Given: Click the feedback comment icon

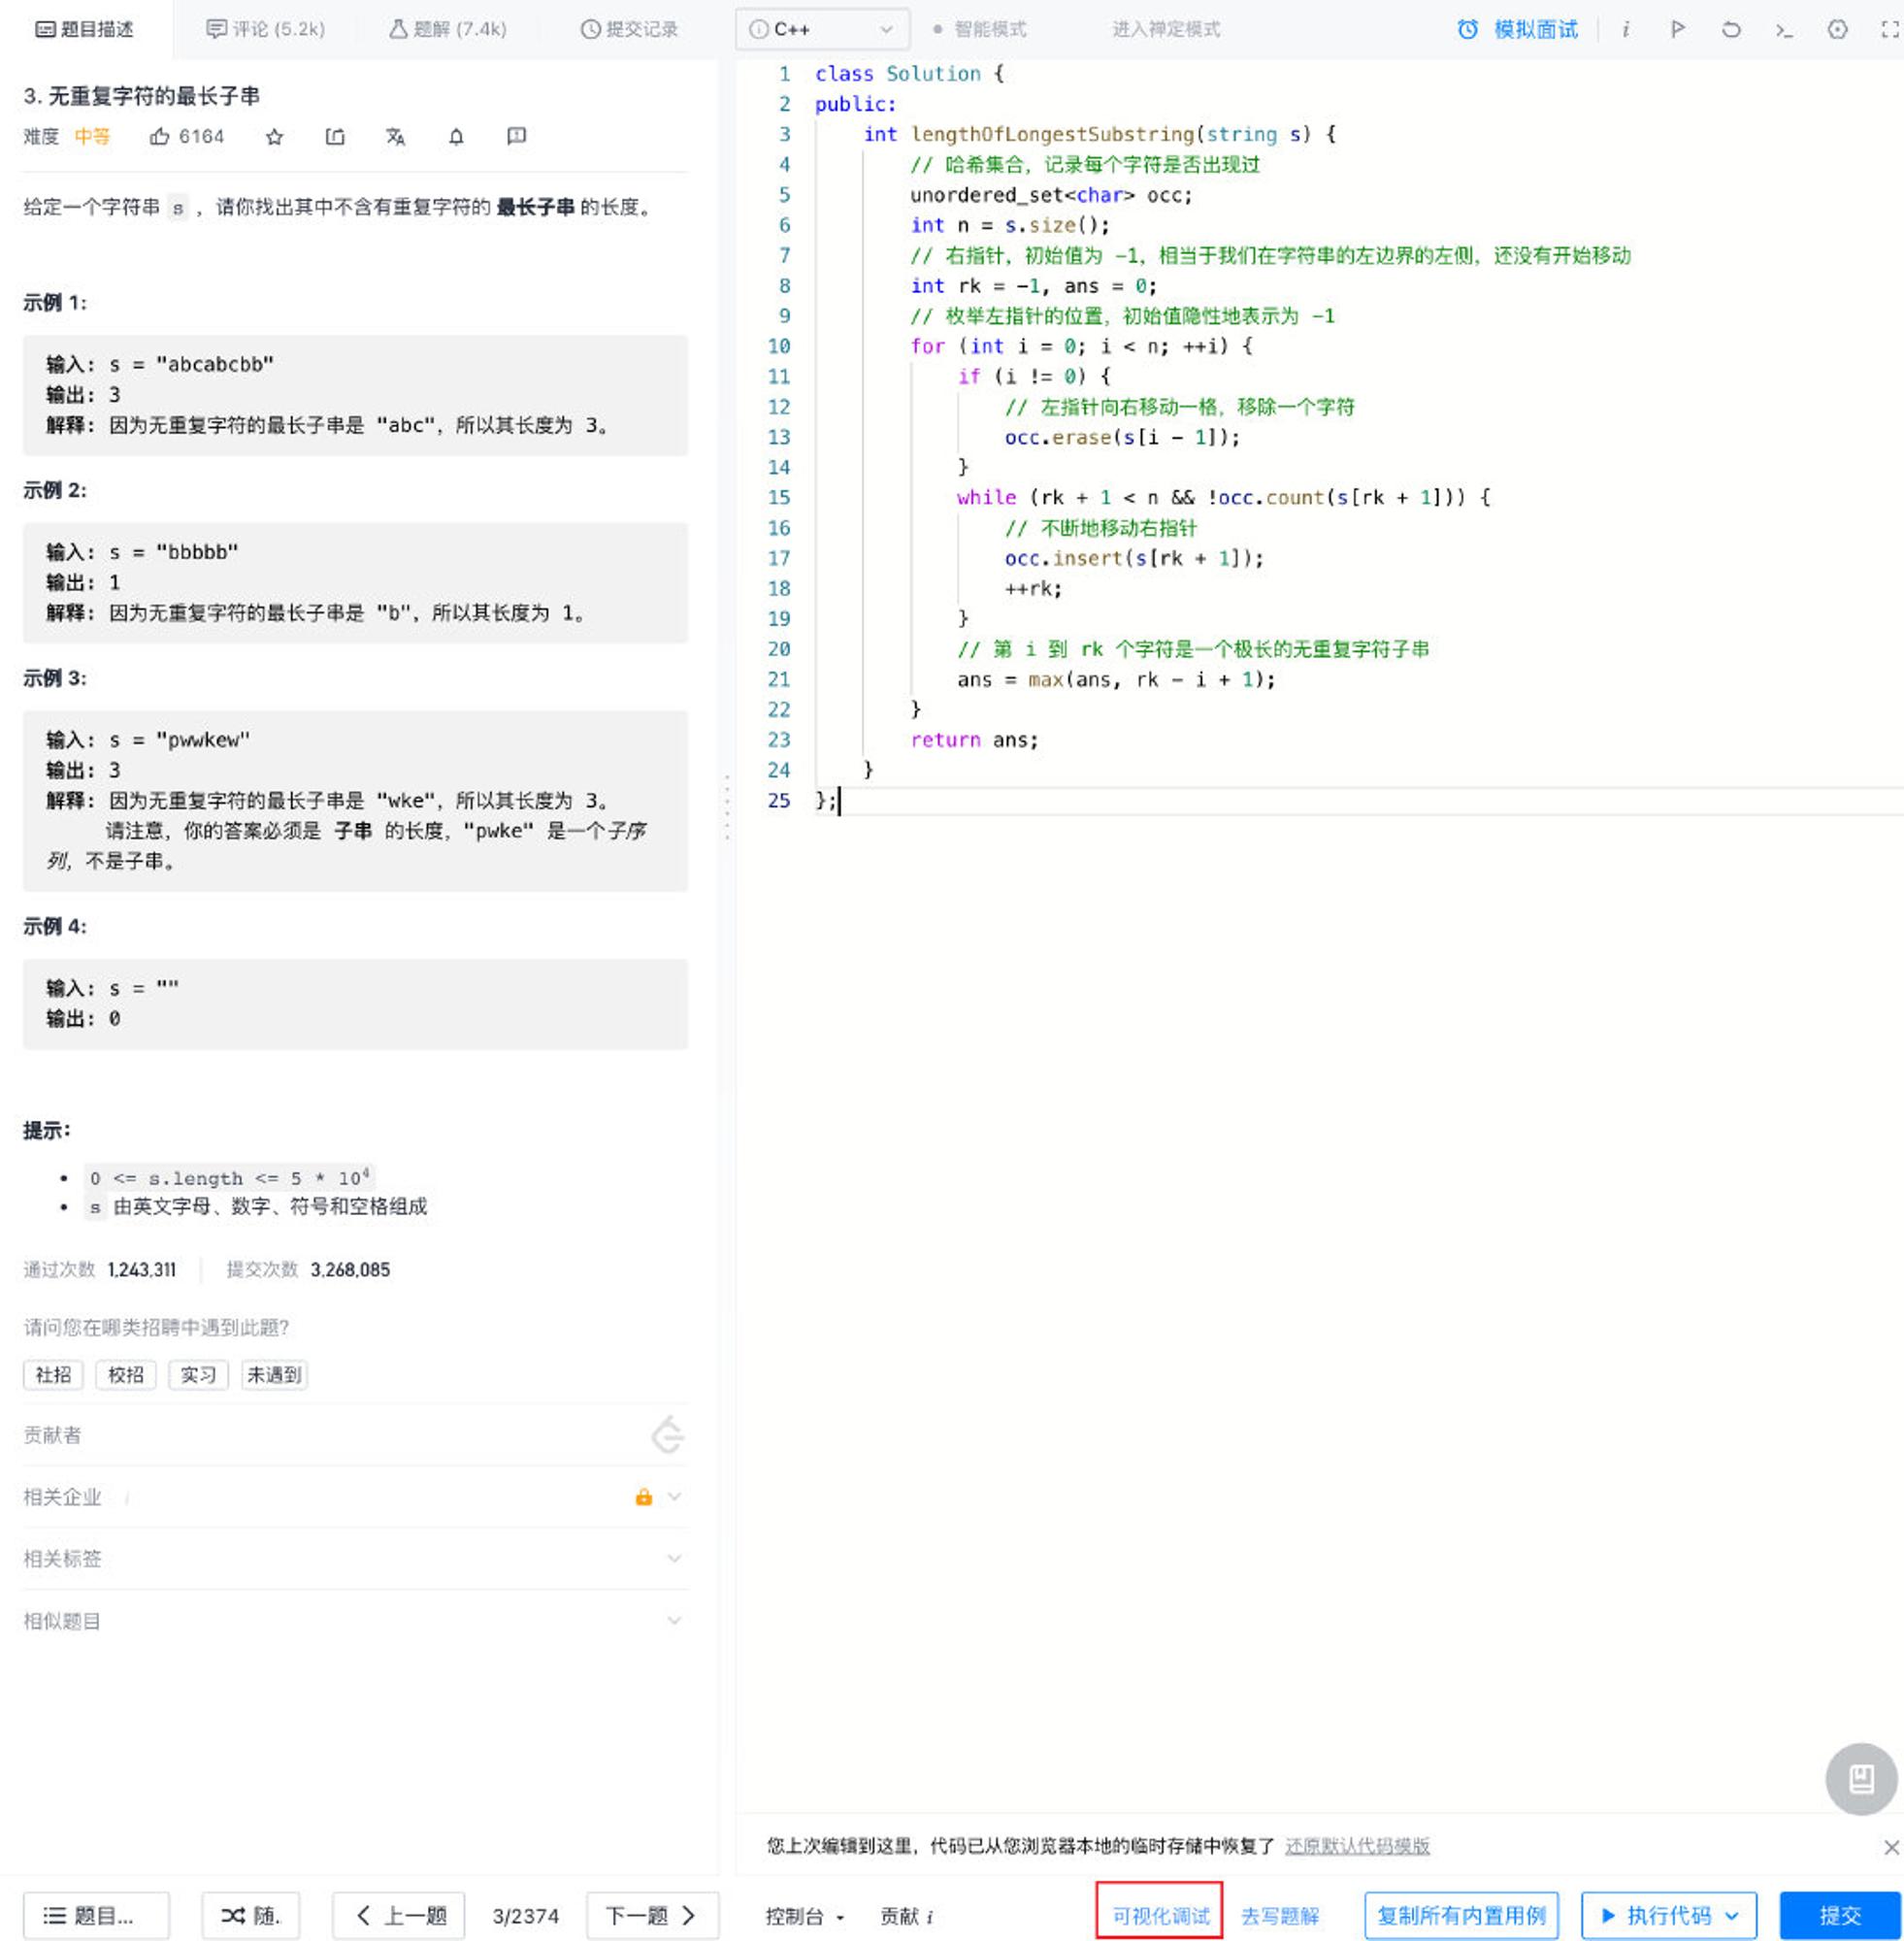Looking at the screenshot, I should (516, 136).
